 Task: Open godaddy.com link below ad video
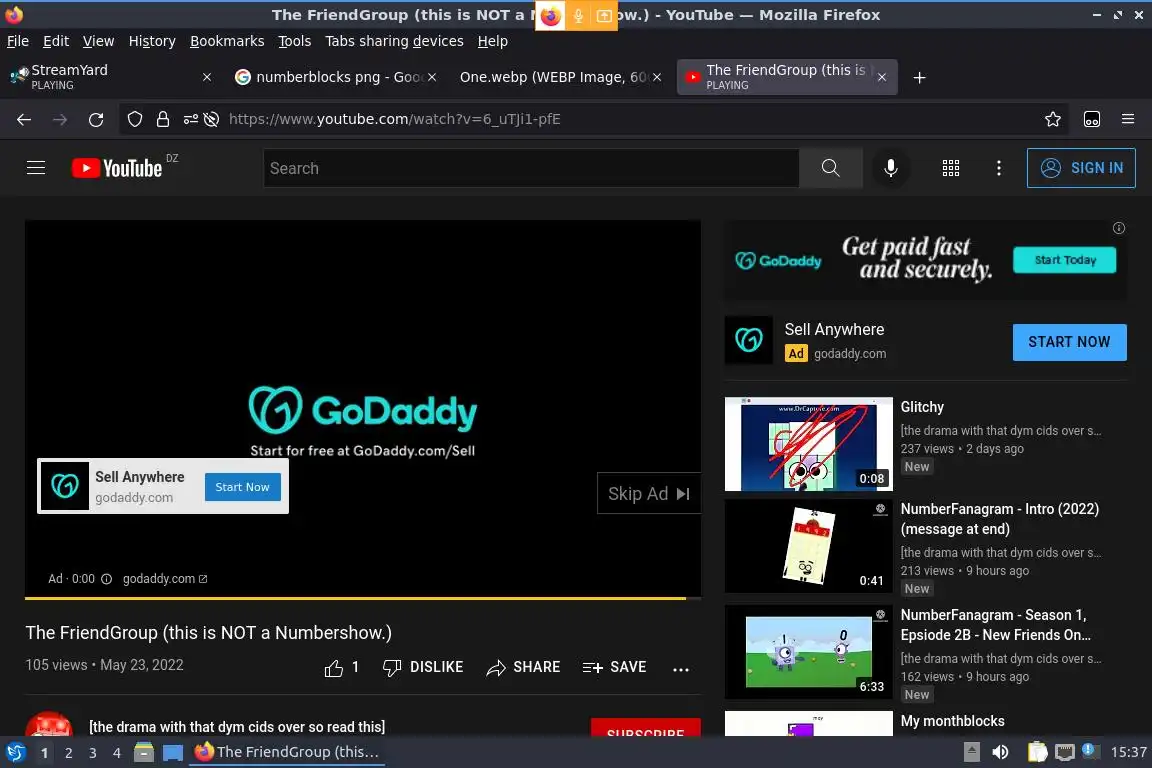tap(165, 579)
